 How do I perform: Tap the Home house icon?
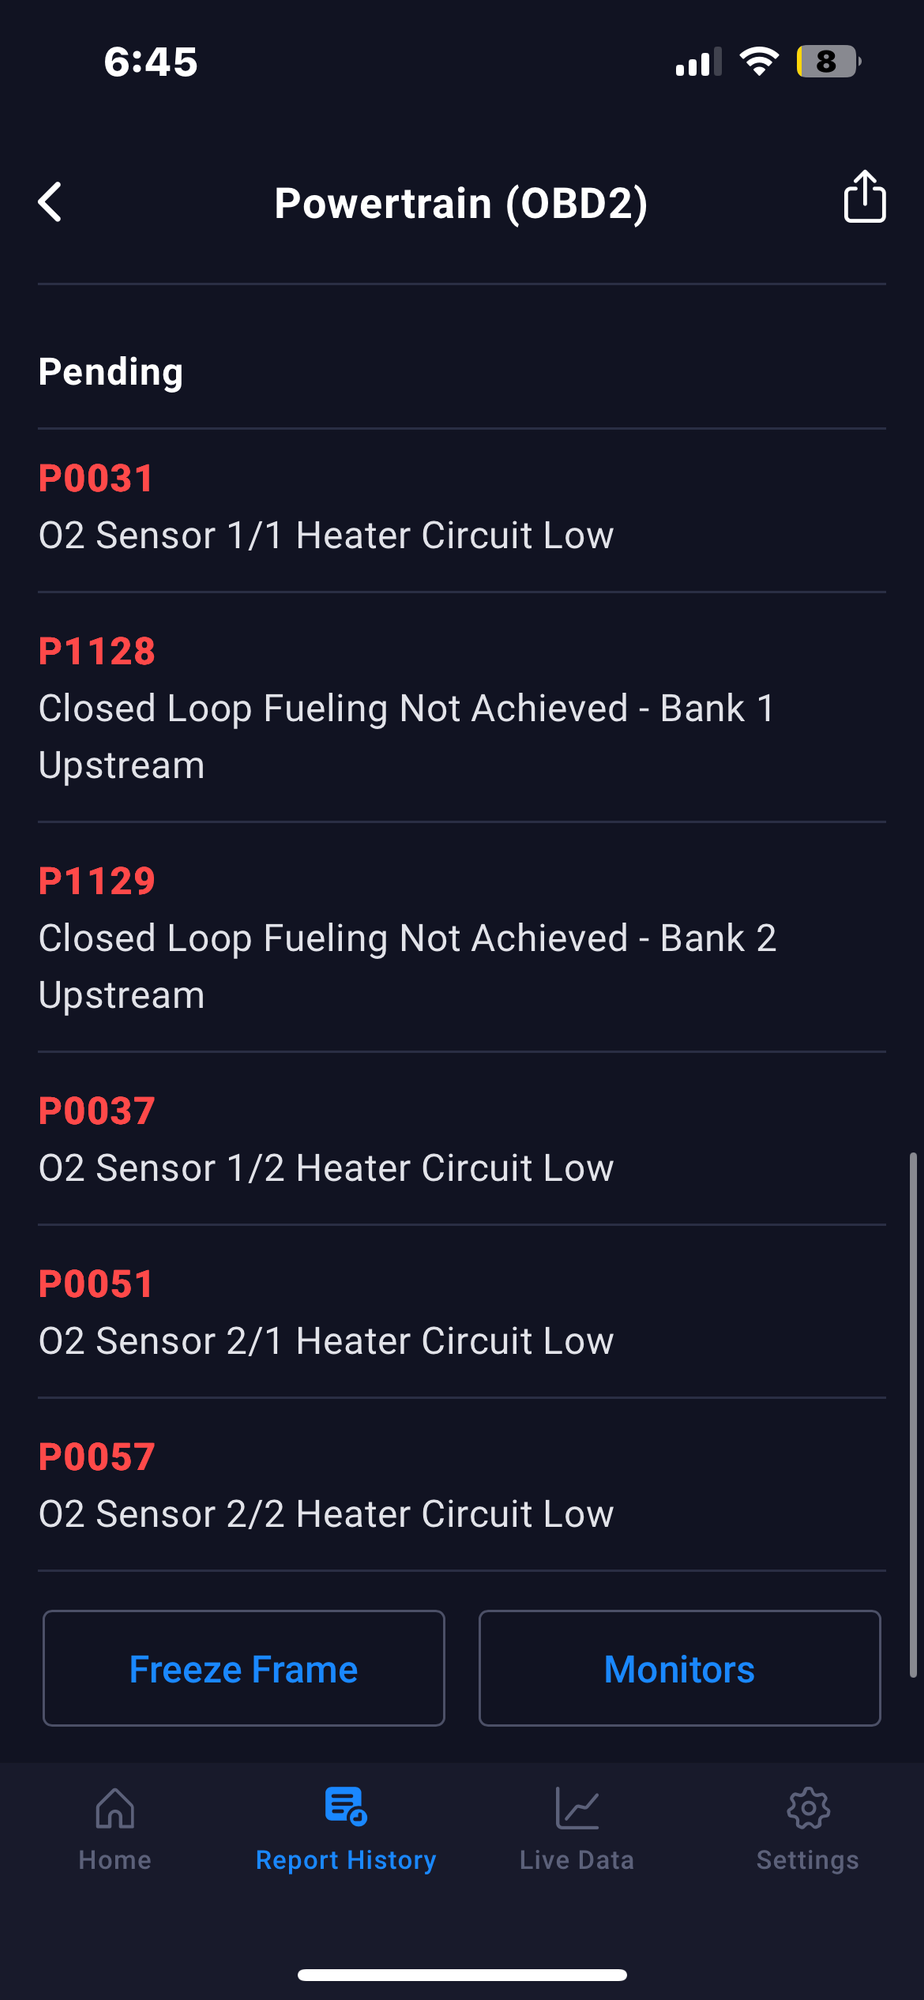pyautogui.click(x=115, y=1808)
